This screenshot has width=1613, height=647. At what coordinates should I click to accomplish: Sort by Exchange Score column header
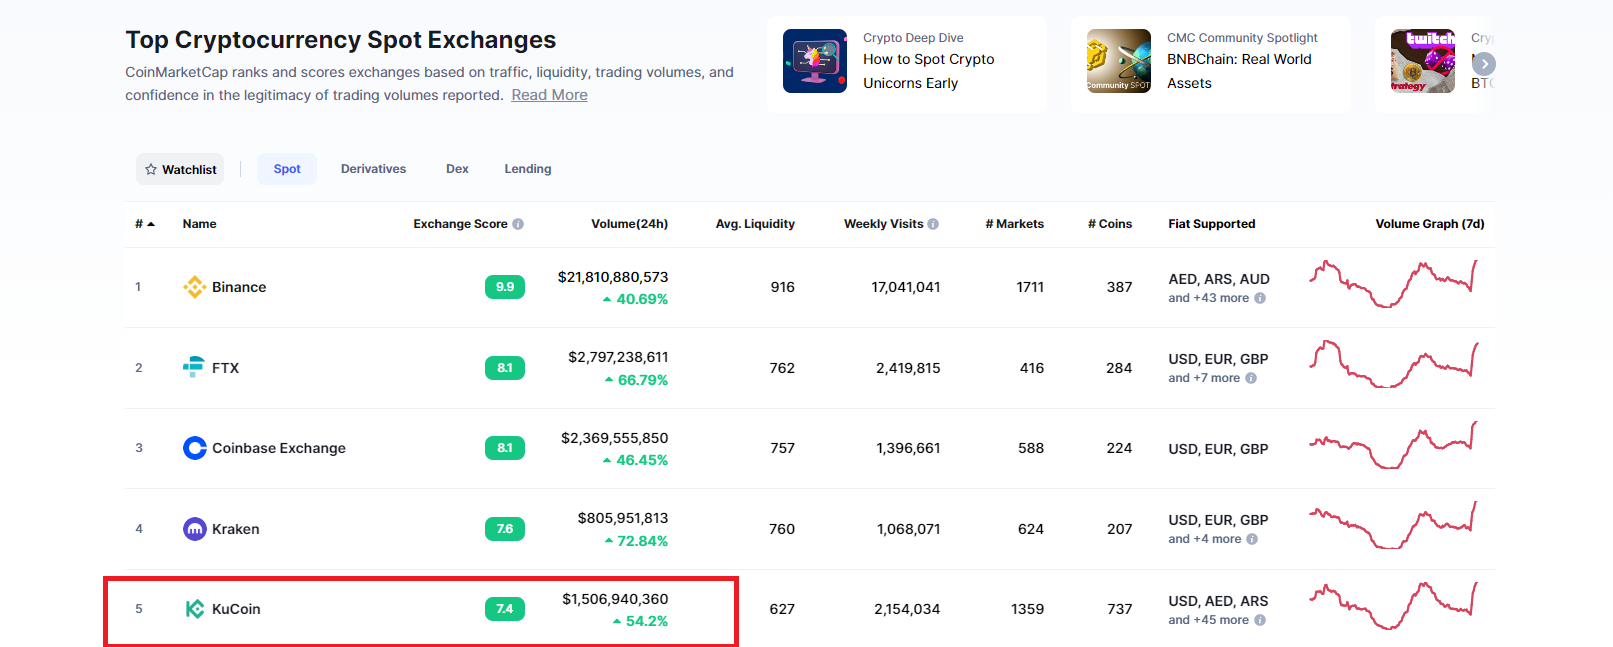click(460, 224)
